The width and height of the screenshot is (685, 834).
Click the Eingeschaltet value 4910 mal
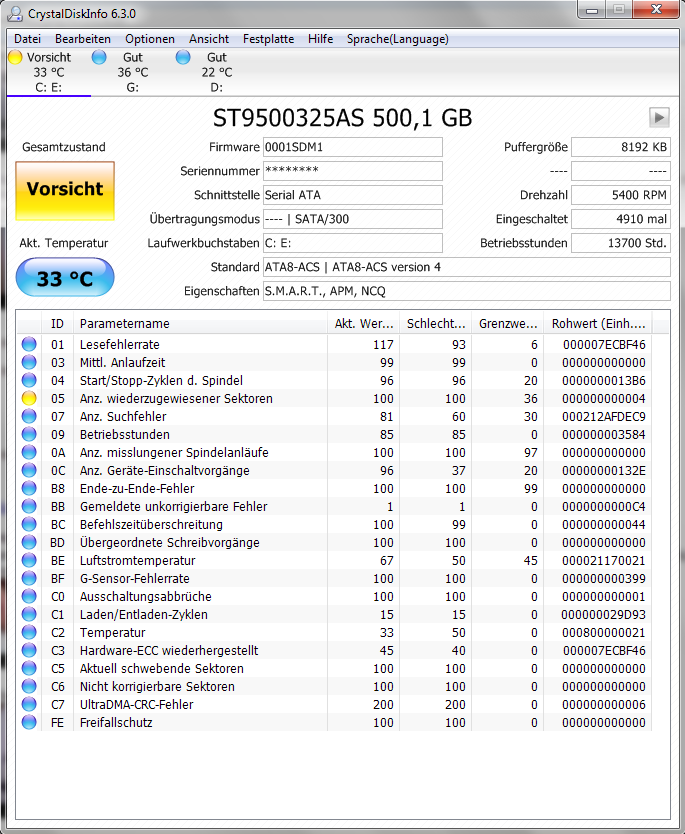pyautogui.click(x=621, y=219)
